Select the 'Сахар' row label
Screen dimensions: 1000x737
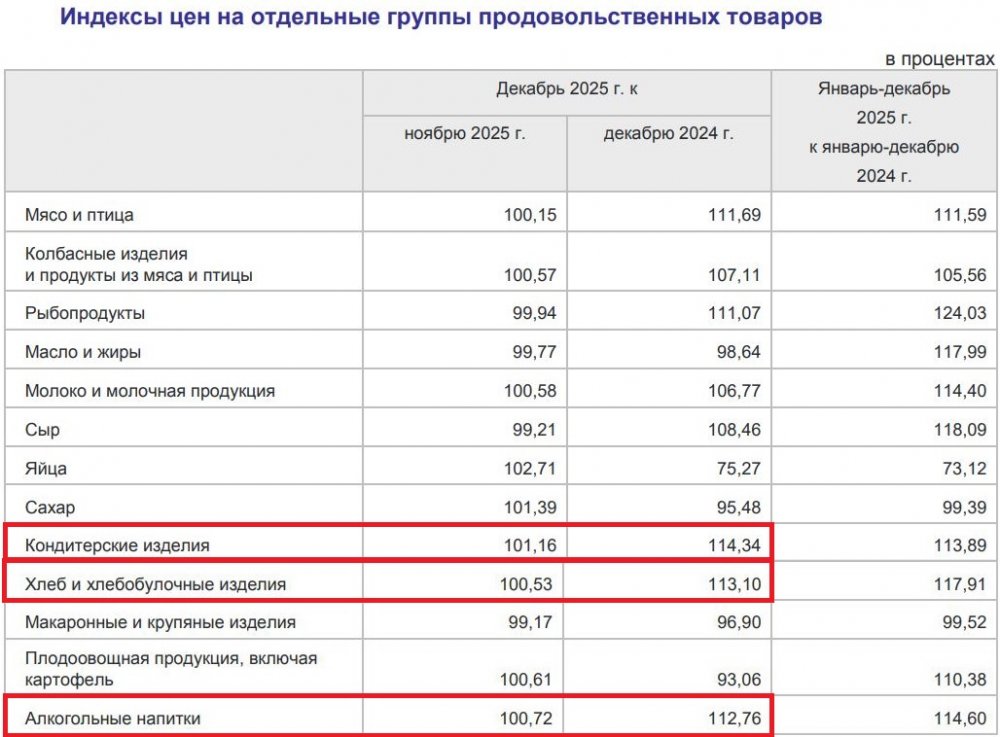click(50, 507)
